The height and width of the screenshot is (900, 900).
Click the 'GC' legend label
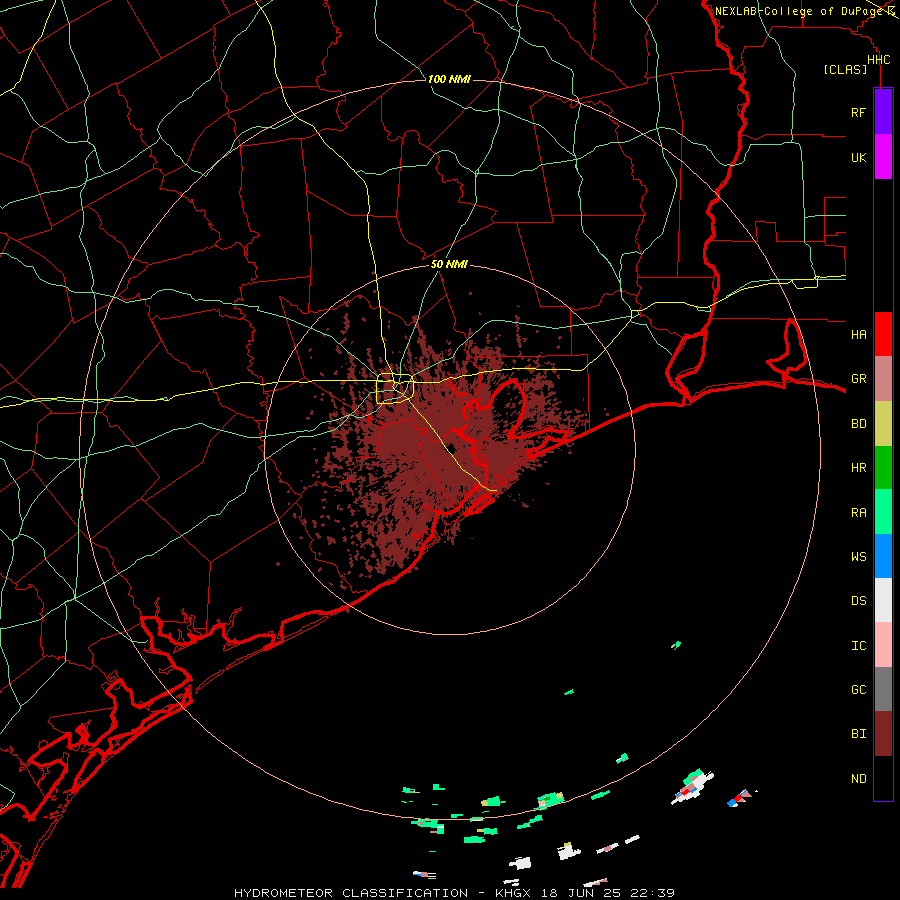pyautogui.click(x=859, y=689)
